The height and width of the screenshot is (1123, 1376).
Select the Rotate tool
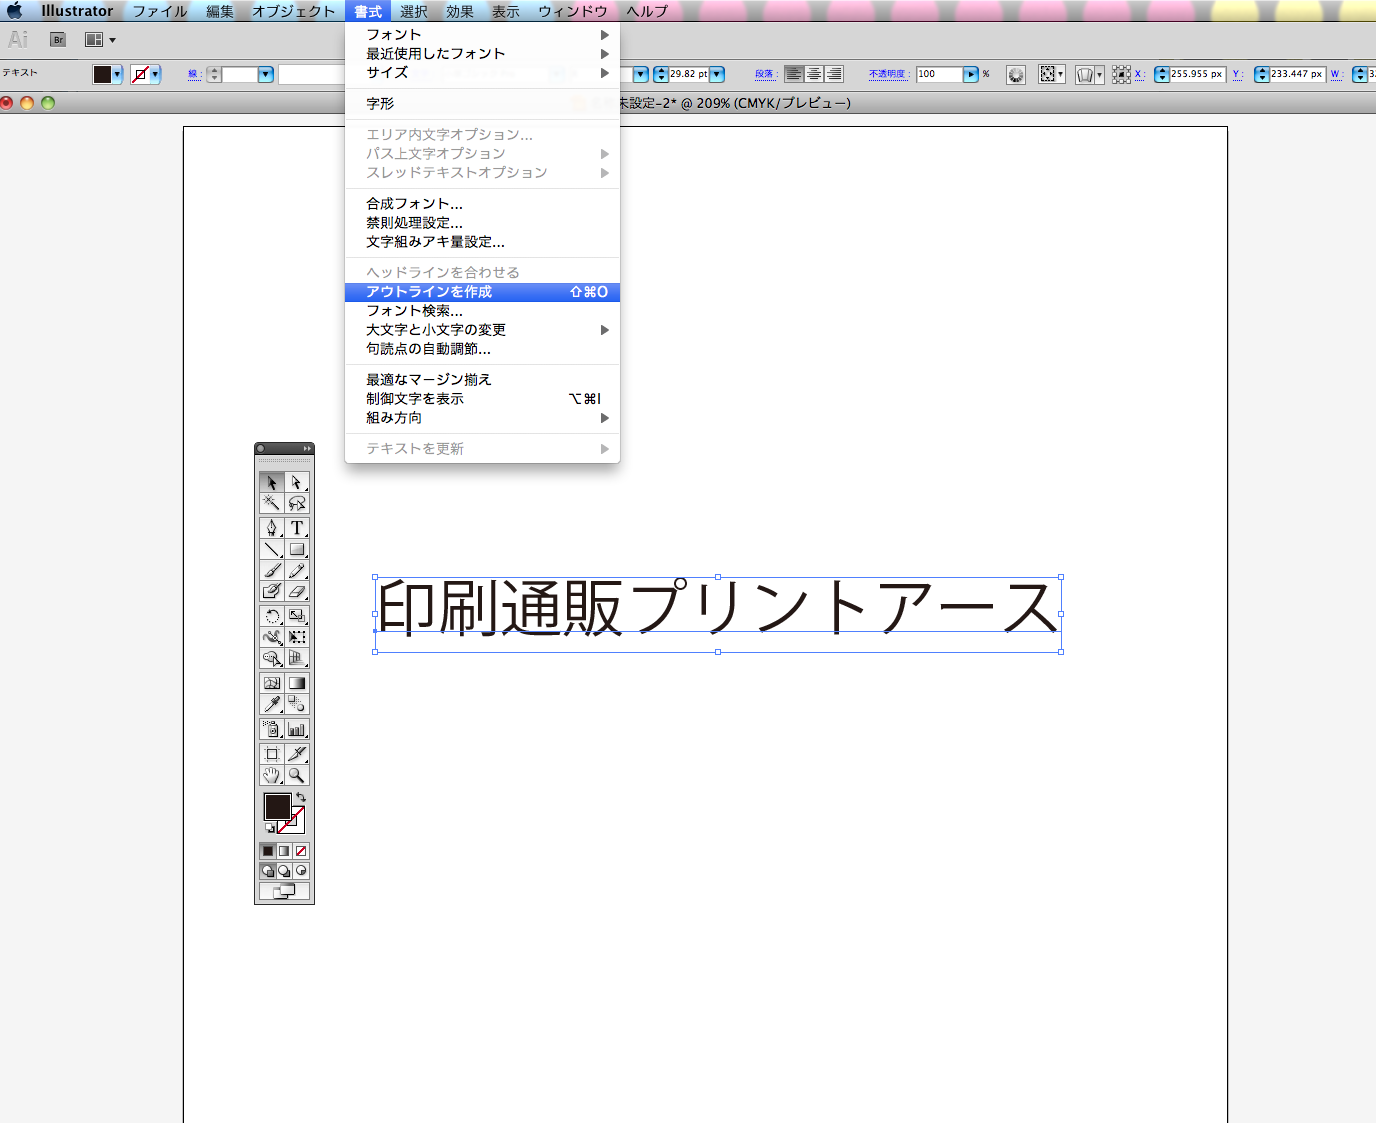[272, 616]
